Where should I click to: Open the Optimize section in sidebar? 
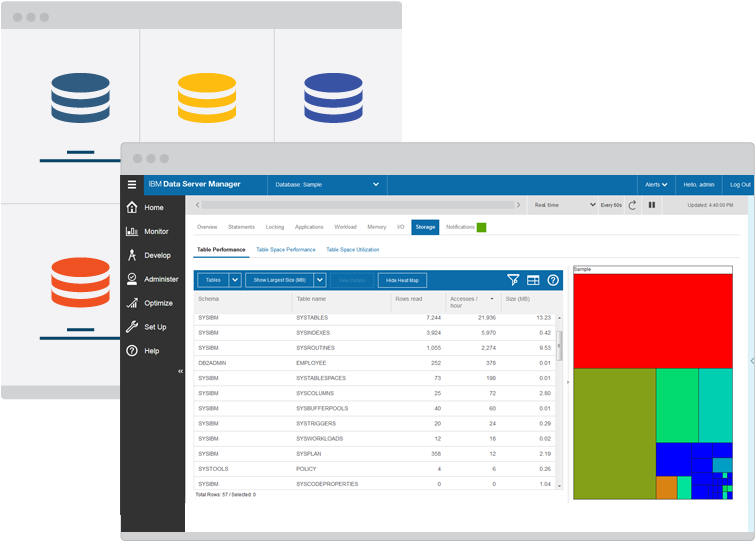149,303
